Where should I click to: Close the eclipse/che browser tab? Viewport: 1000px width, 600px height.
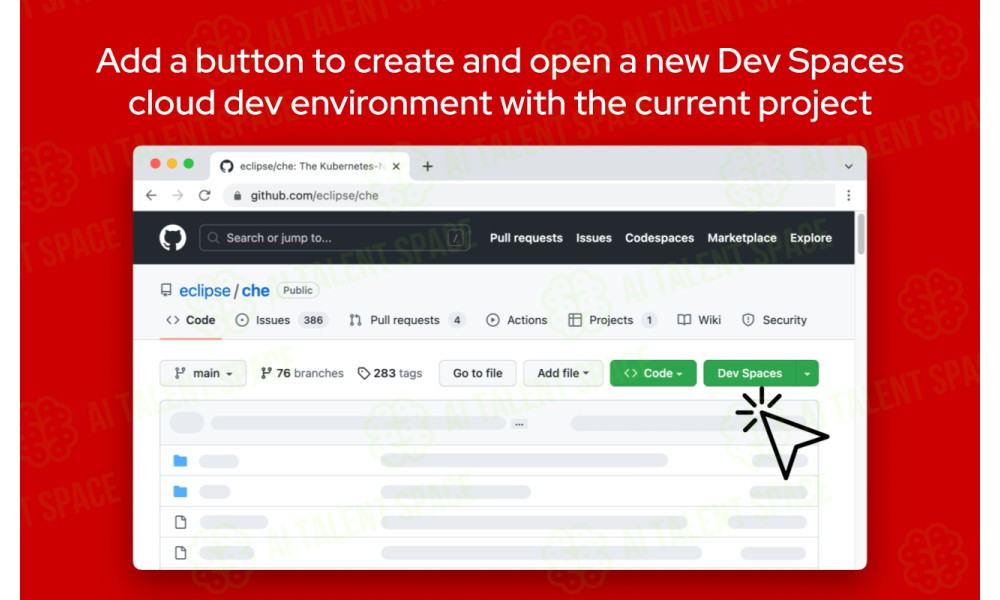click(x=396, y=166)
